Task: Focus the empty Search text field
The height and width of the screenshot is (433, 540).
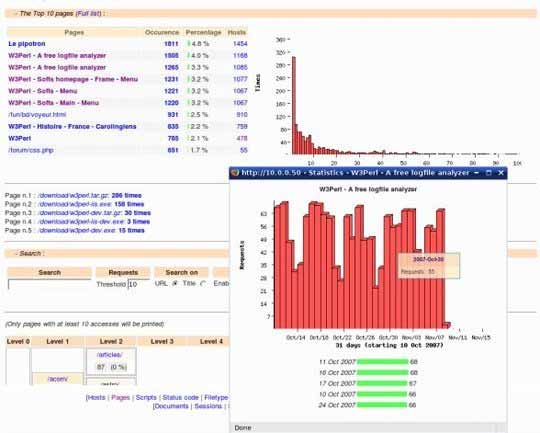Action: 50,285
